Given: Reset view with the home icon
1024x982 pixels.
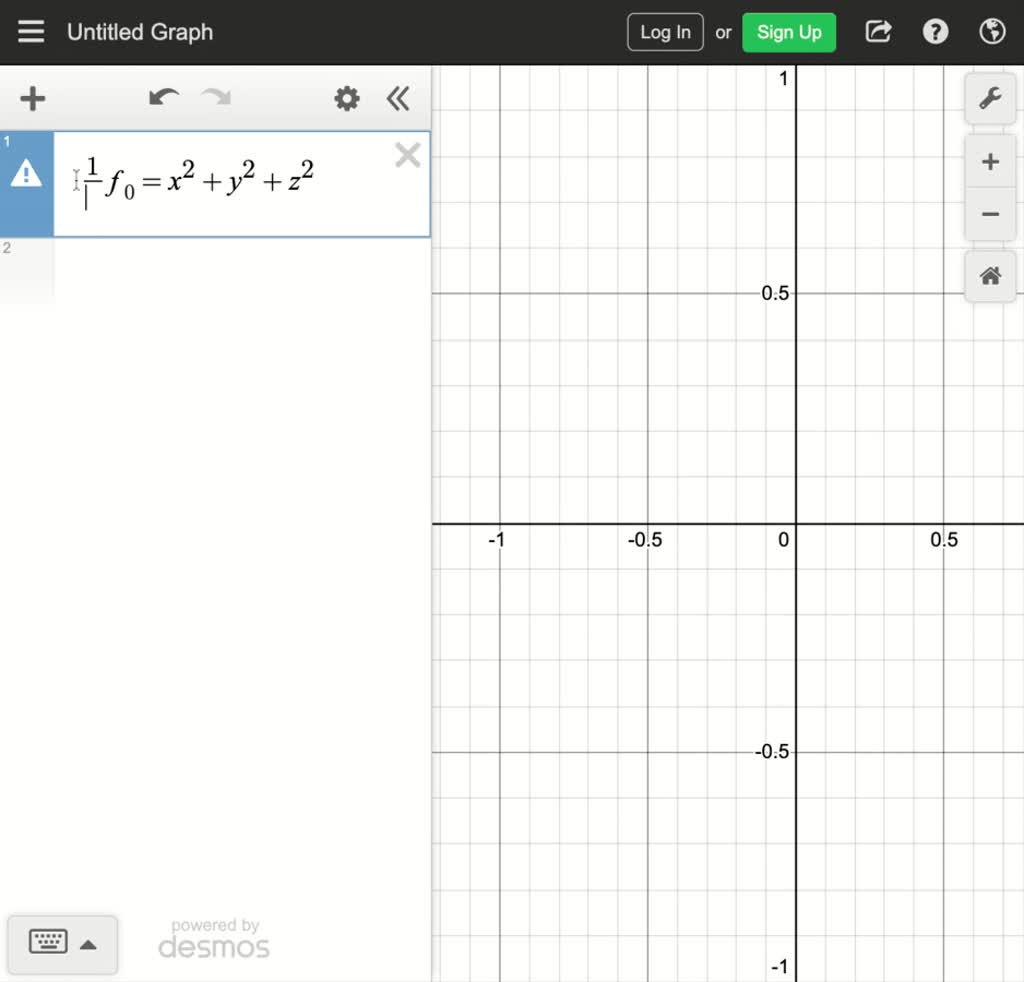Looking at the screenshot, I should (x=989, y=276).
